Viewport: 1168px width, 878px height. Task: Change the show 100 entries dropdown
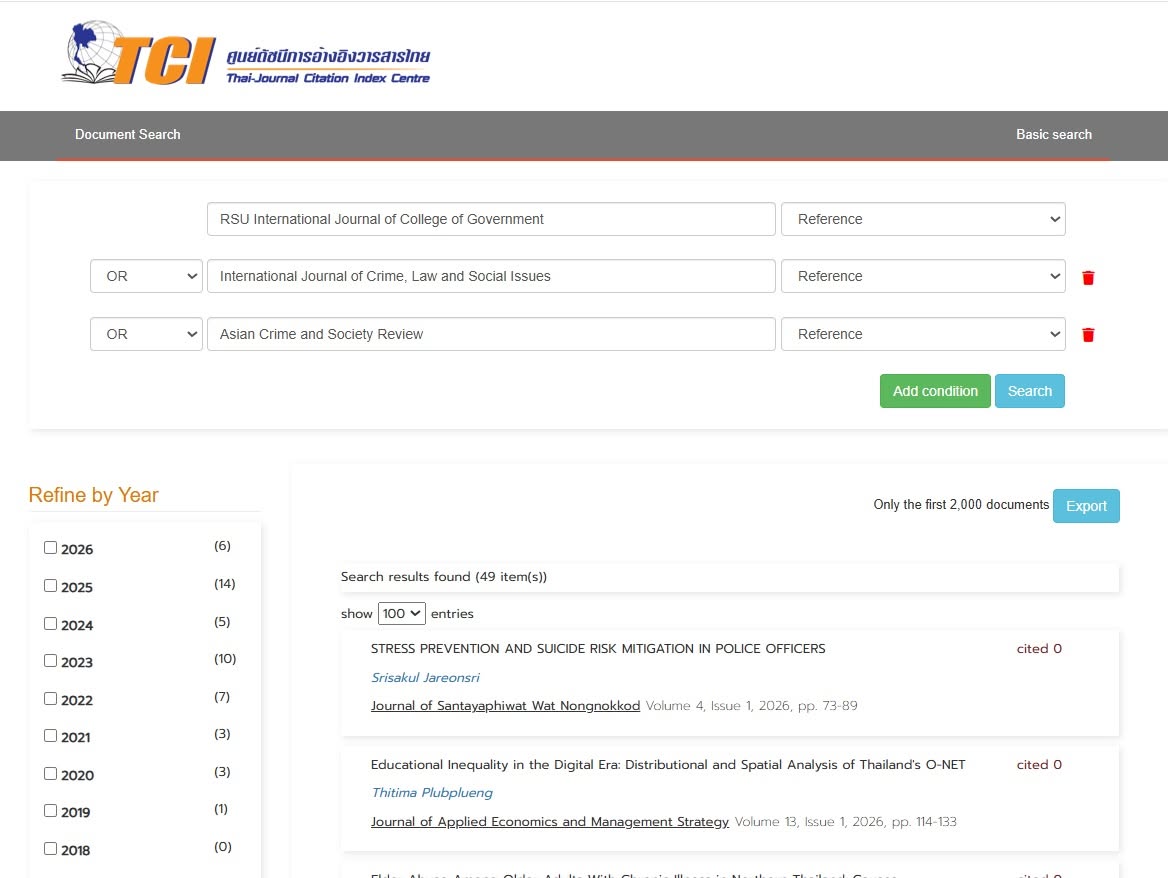[402, 614]
